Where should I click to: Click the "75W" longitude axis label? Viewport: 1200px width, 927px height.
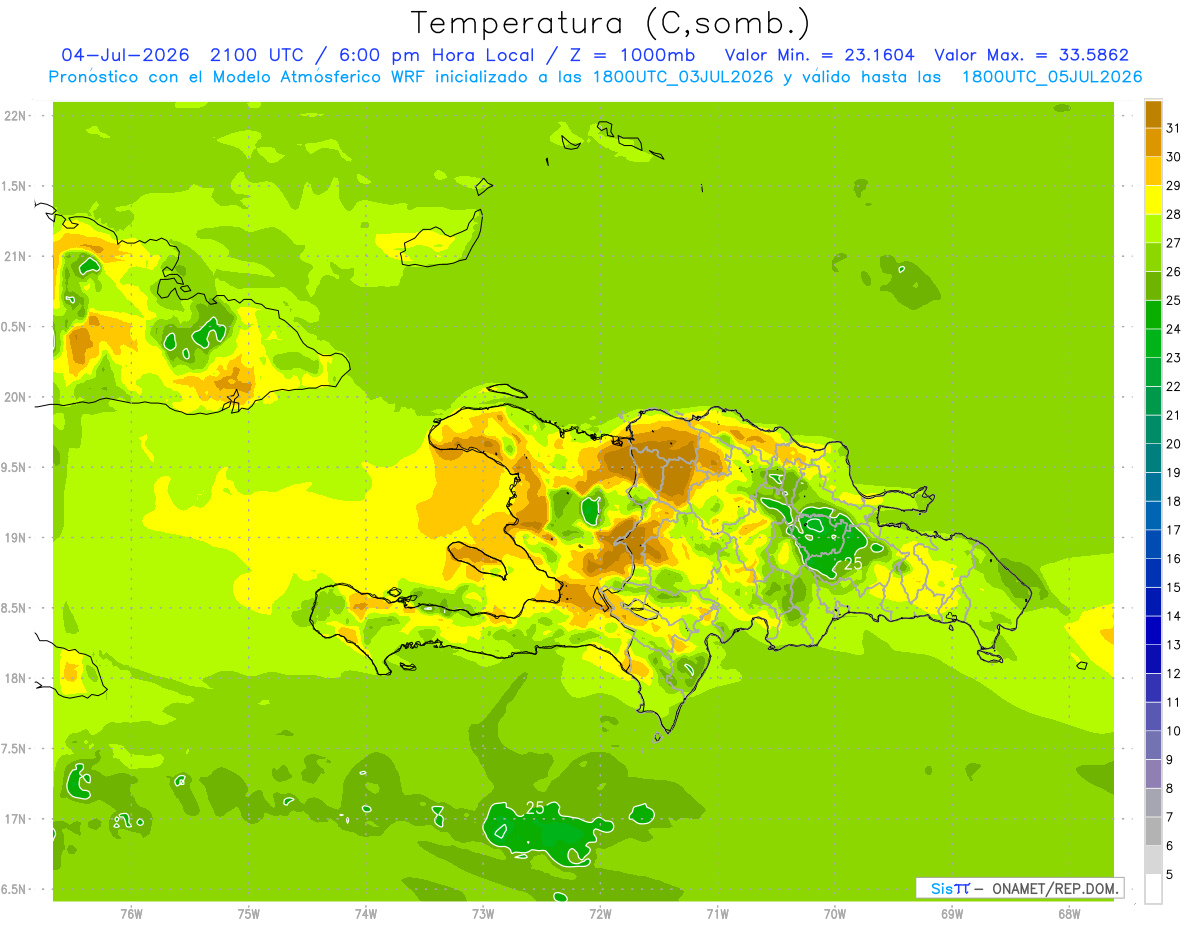pos(248,913)
